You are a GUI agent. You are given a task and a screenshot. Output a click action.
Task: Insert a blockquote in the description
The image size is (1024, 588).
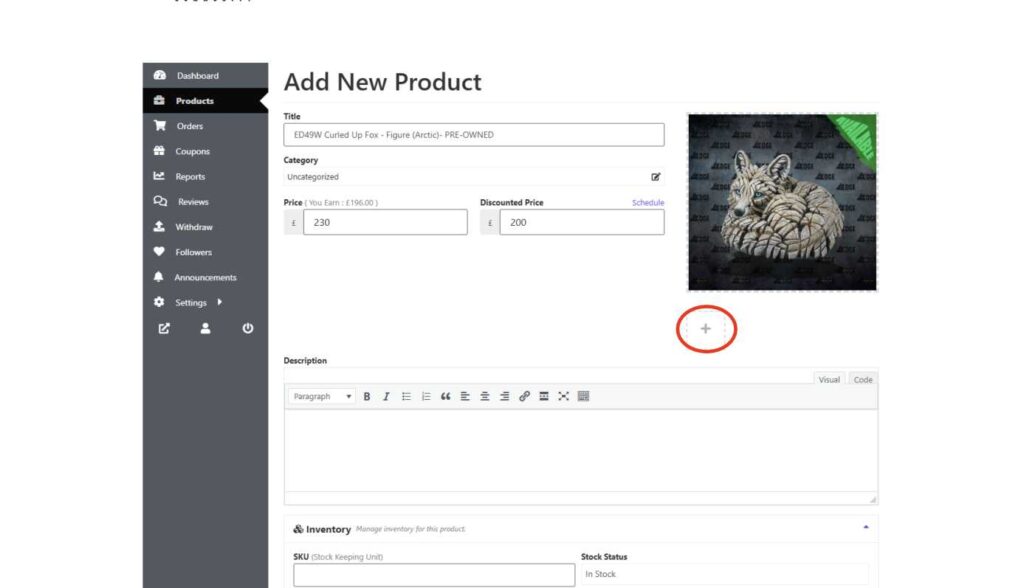tap(445, 397)
